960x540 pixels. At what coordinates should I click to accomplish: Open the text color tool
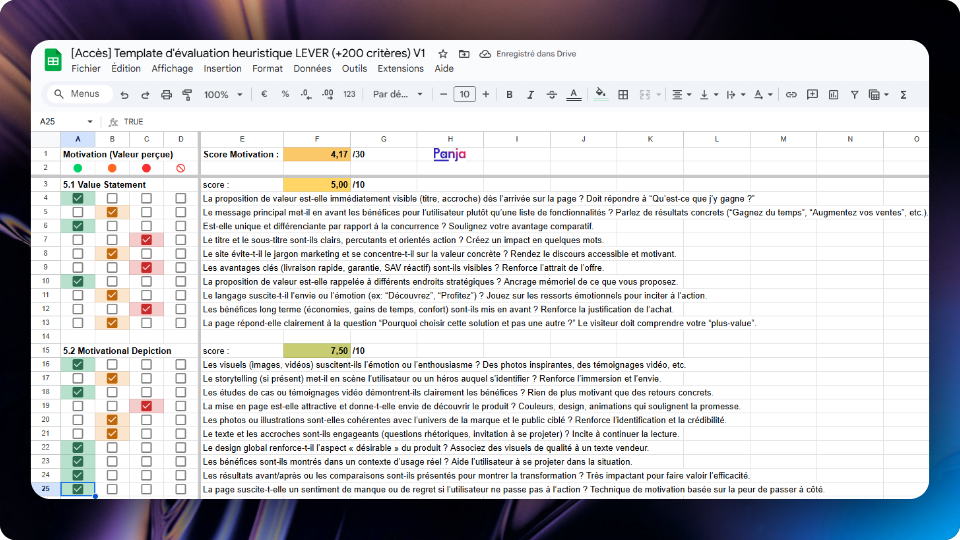574,95
